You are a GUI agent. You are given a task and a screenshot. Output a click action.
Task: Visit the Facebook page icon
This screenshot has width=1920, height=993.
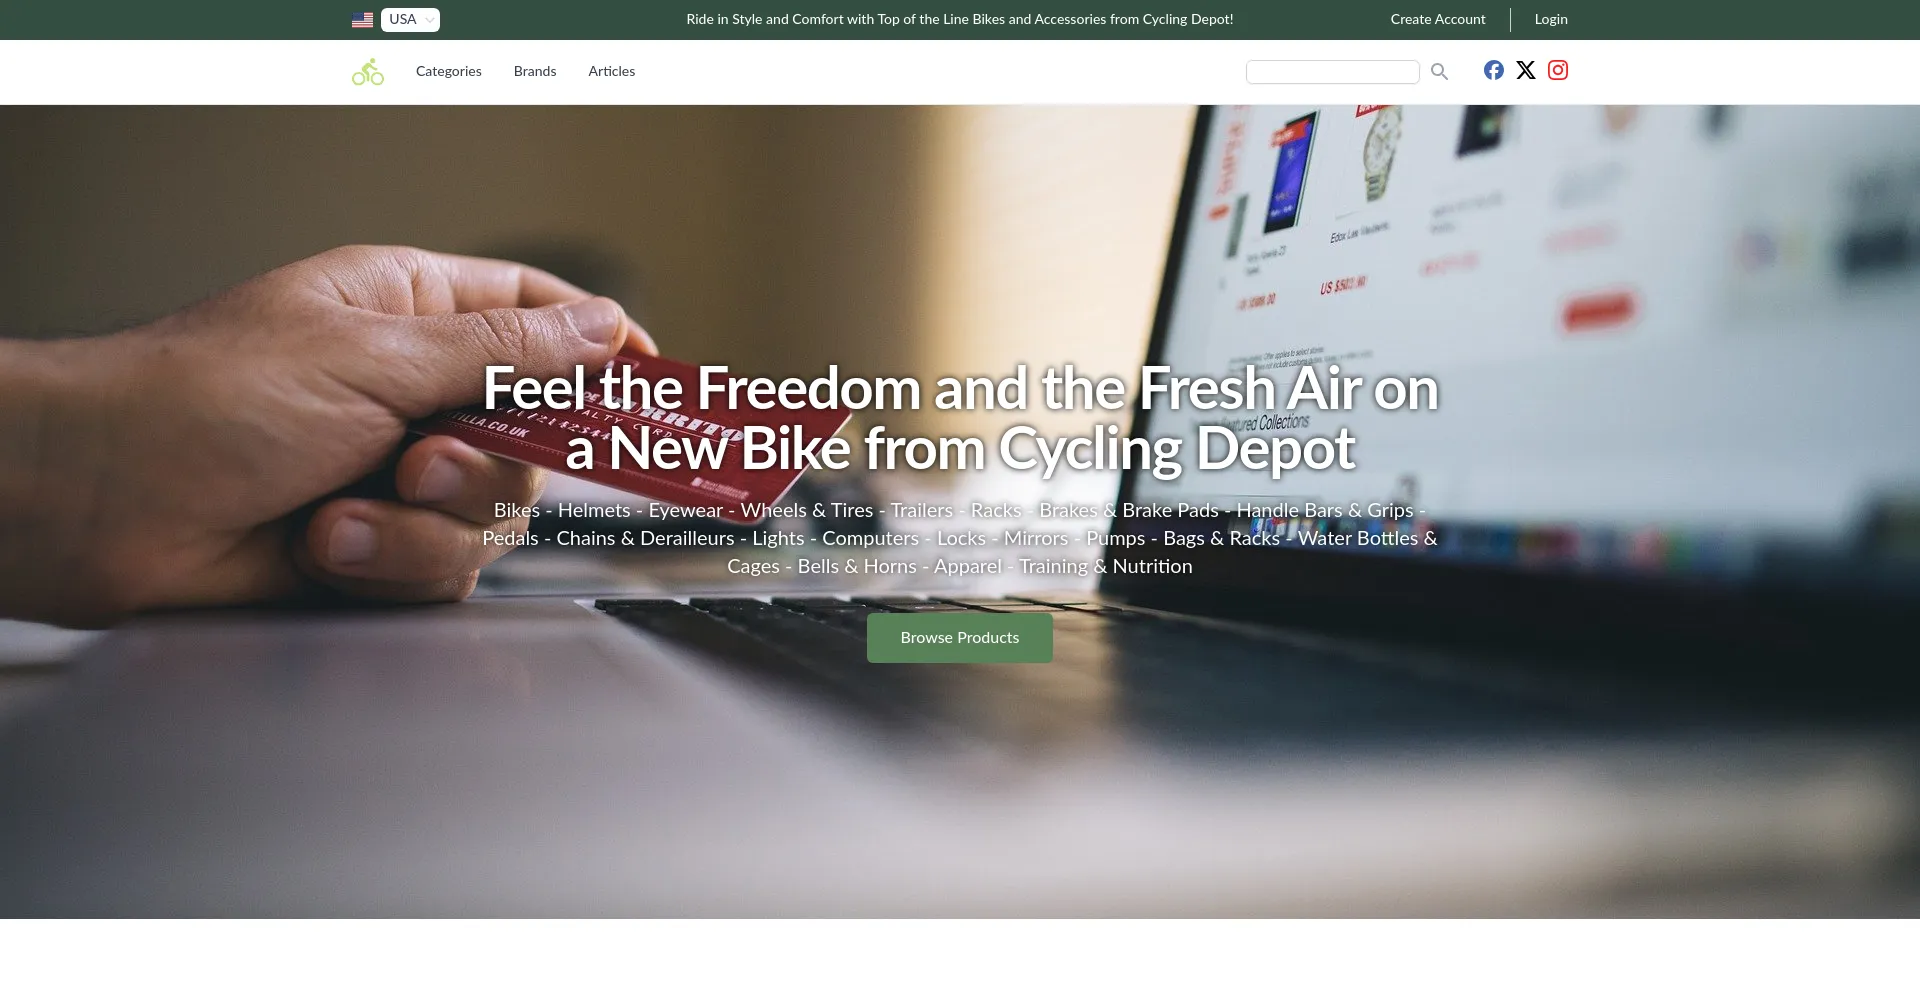(1493, 70)
